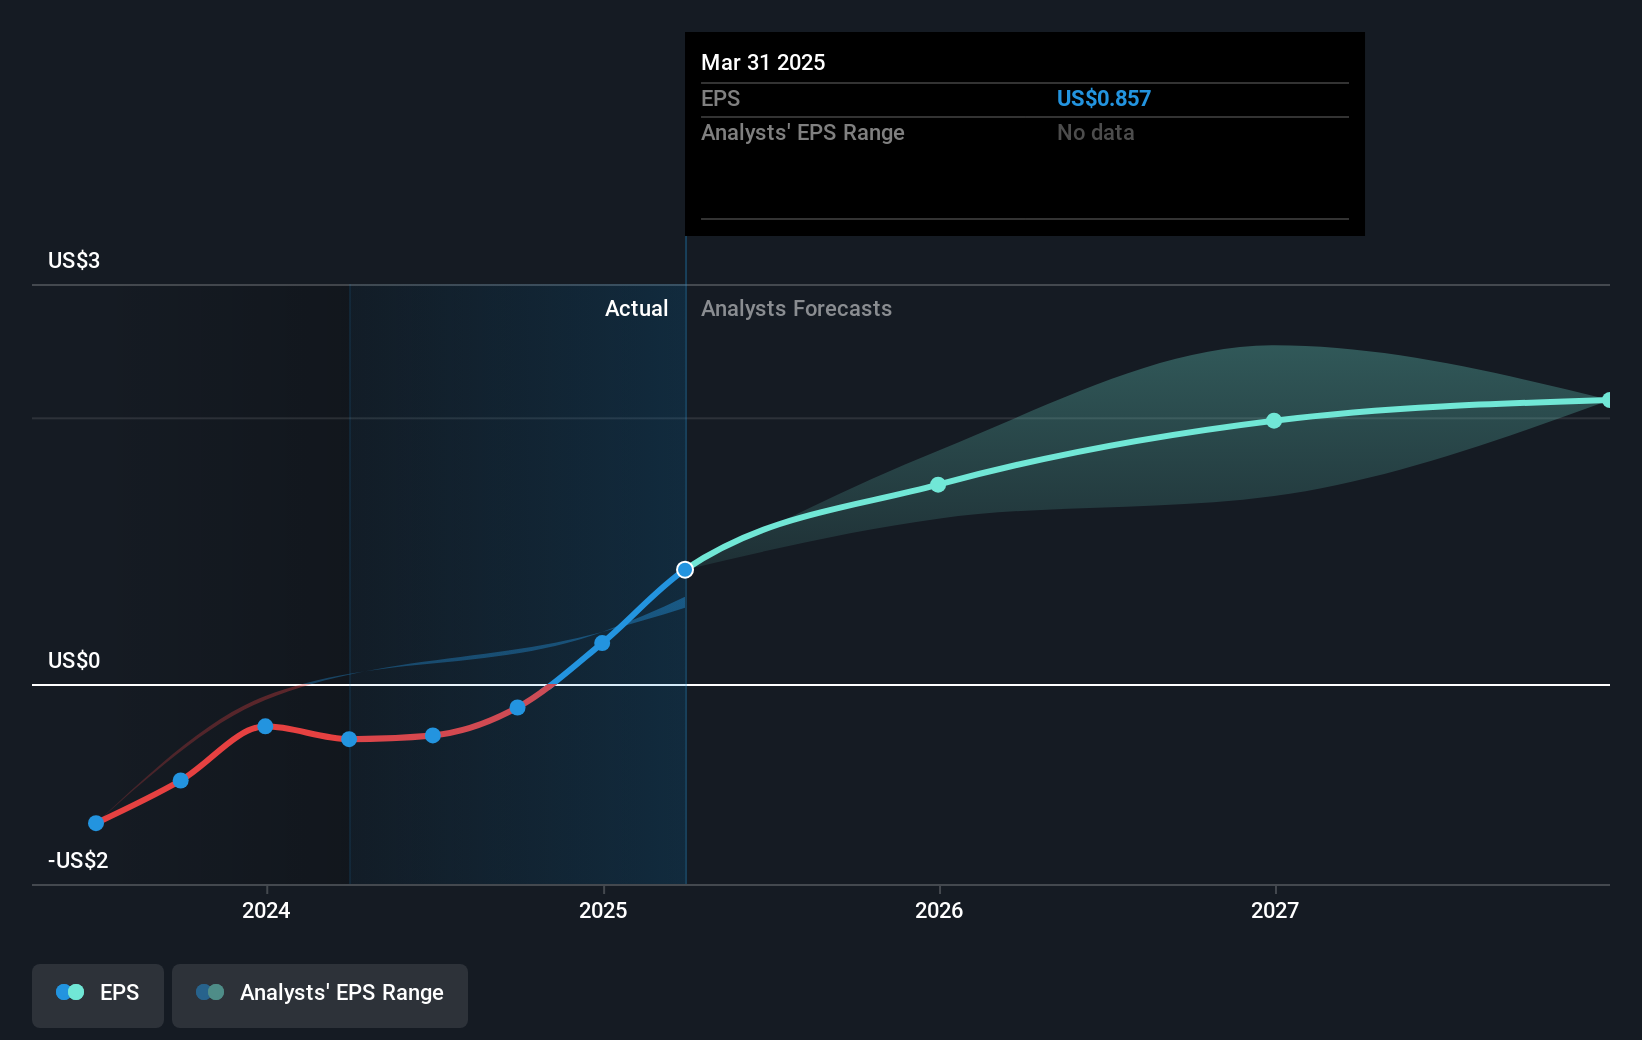Screen dimensions: 1642x1040
Task: Click the Actual label
Action: click(636, 308)
